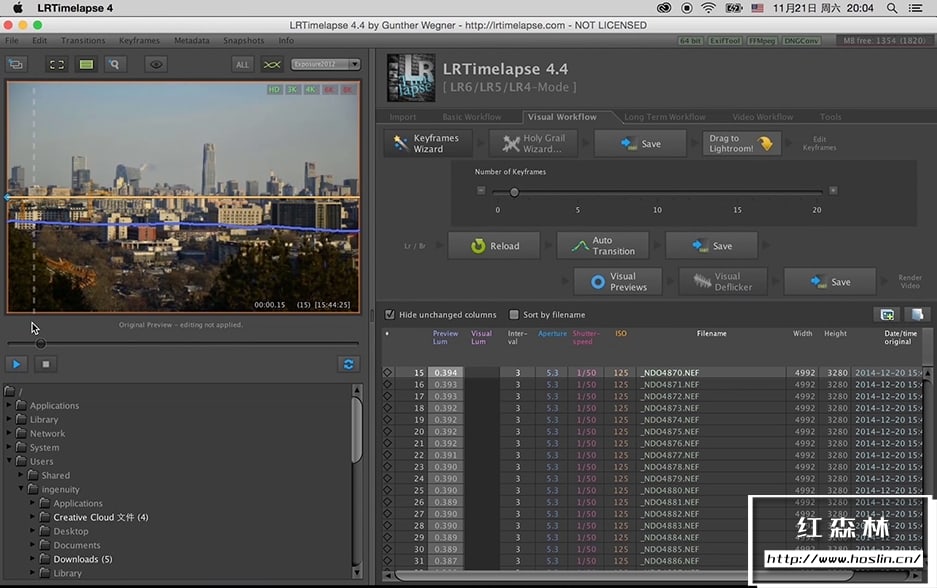Image resolution: width=937 pixels, height=588 pixels.
Task: Expand the Shared folder
Action: [20, 475]
